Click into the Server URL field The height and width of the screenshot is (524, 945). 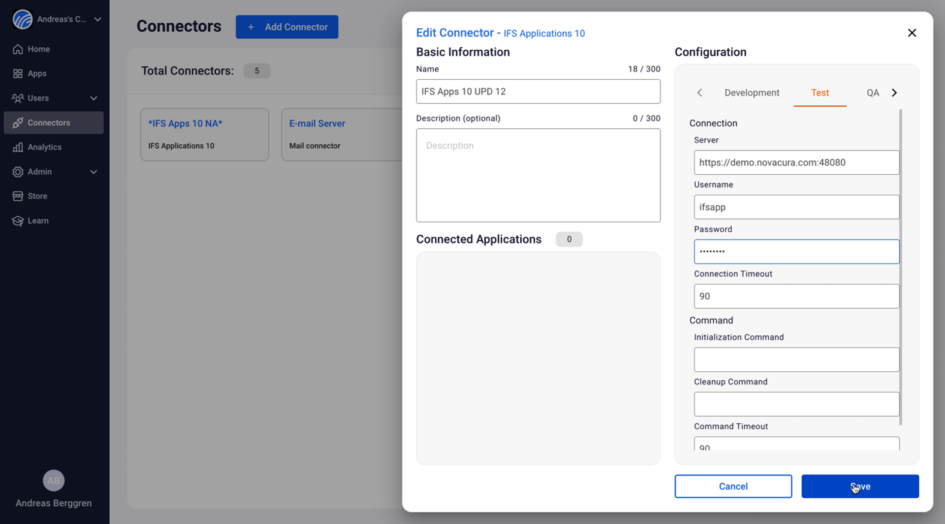[x=796, y=162]
